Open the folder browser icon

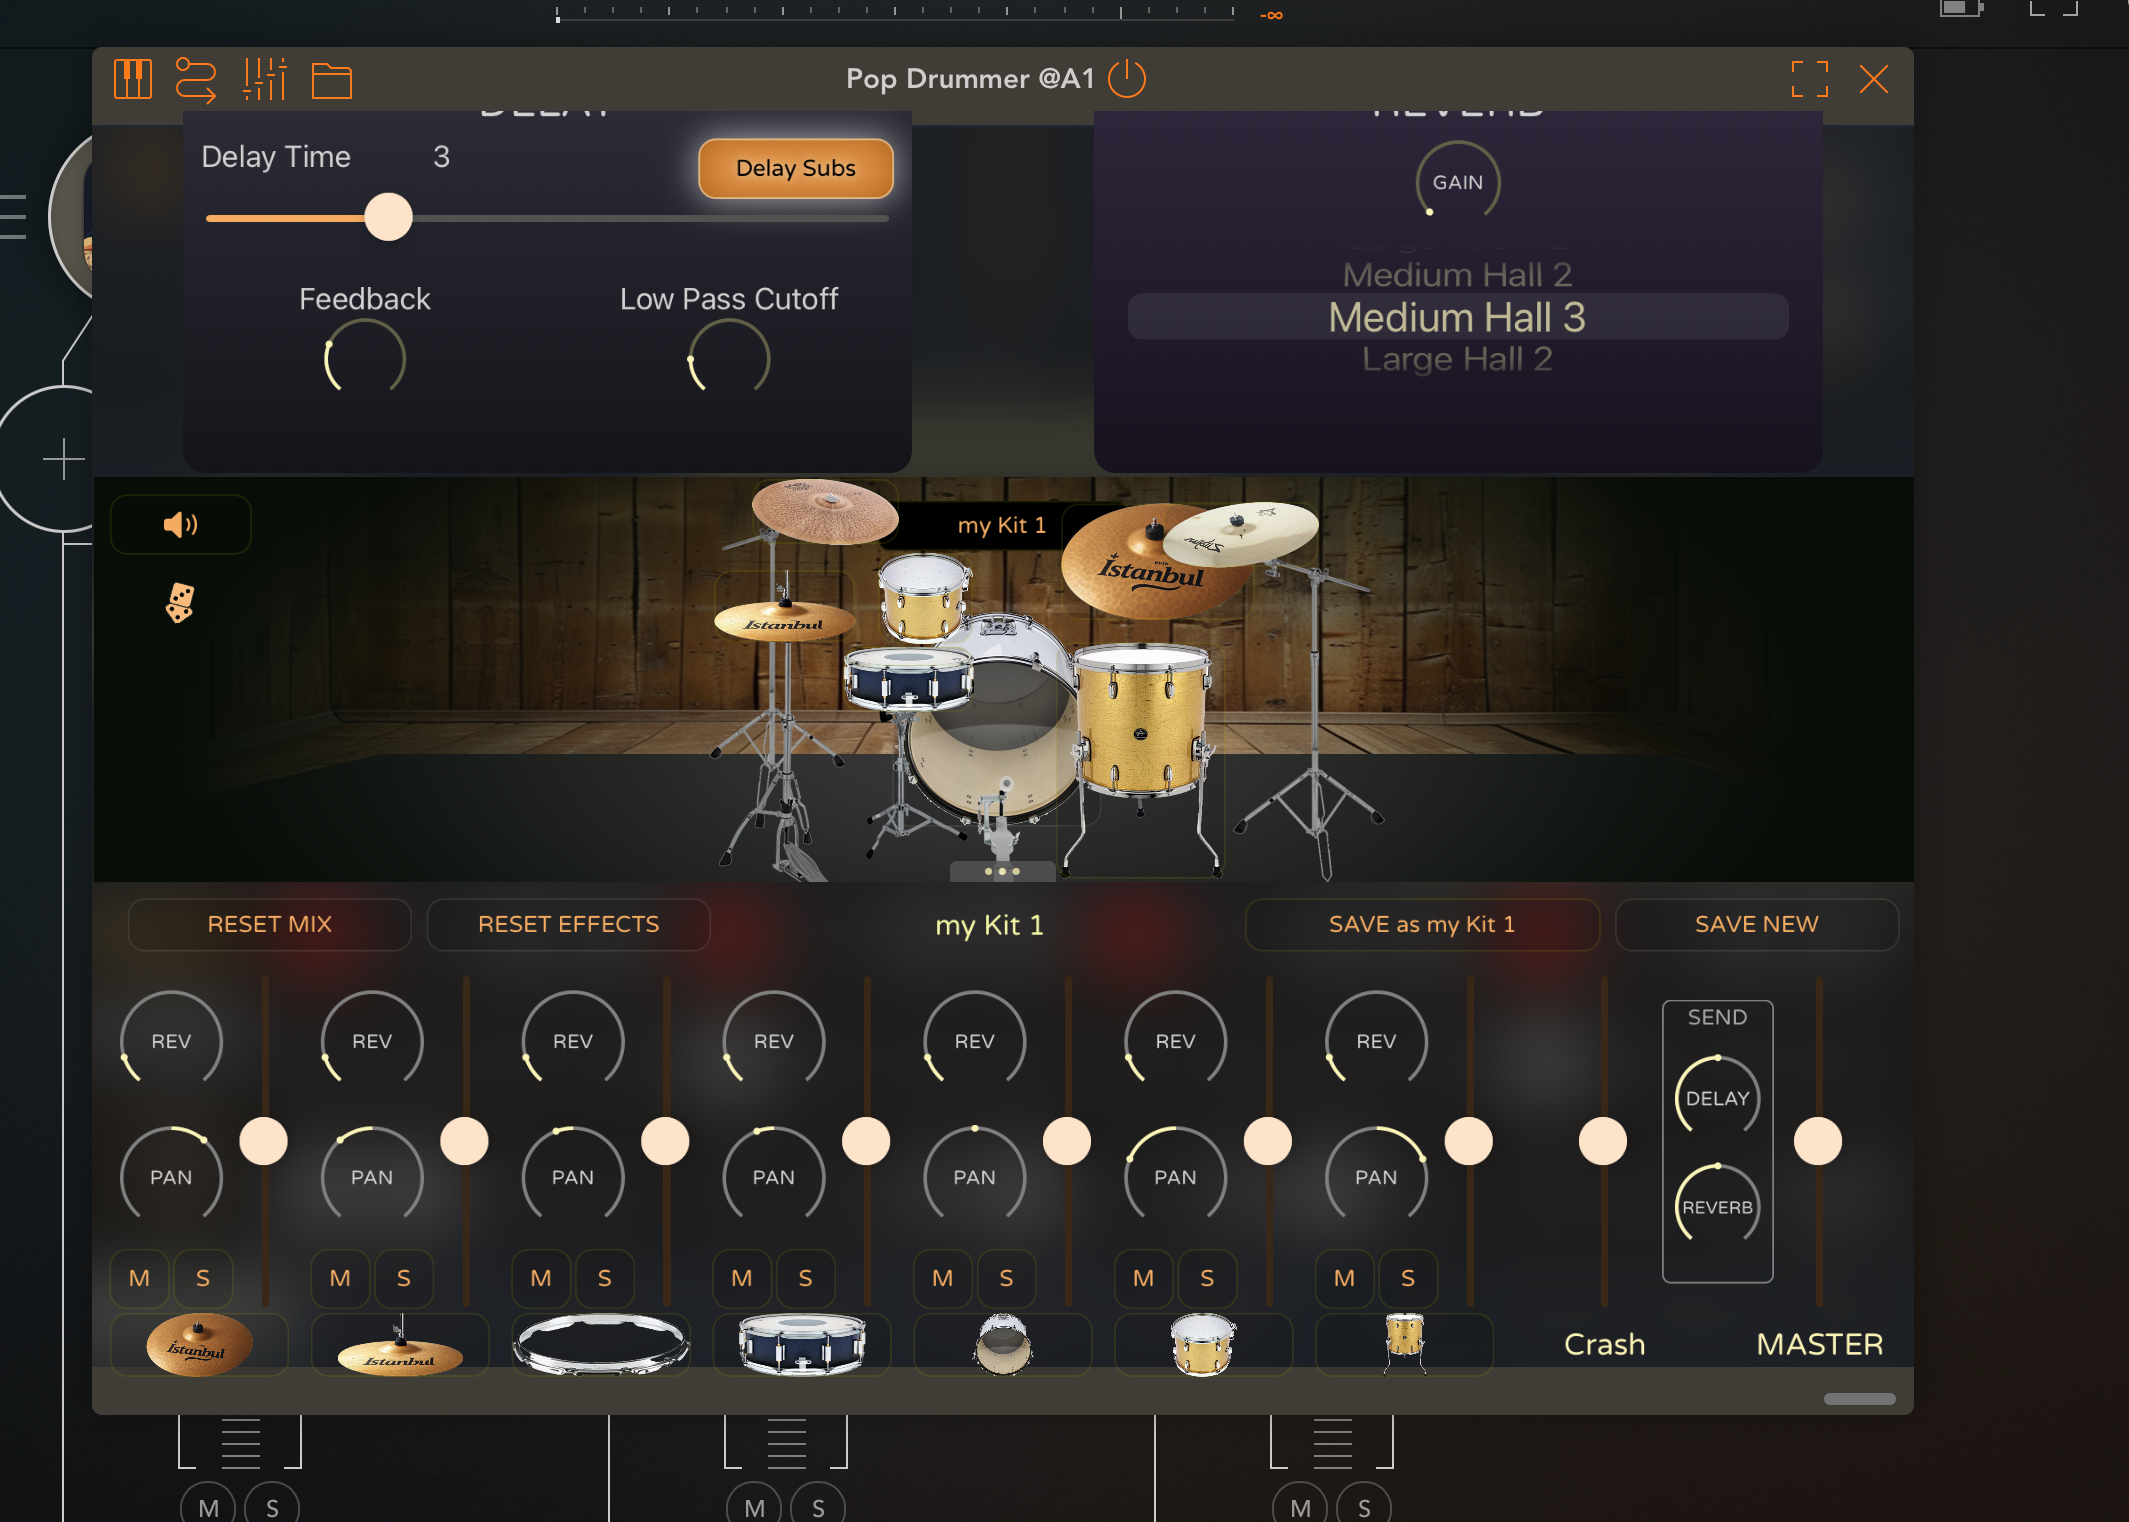[331, 81]
